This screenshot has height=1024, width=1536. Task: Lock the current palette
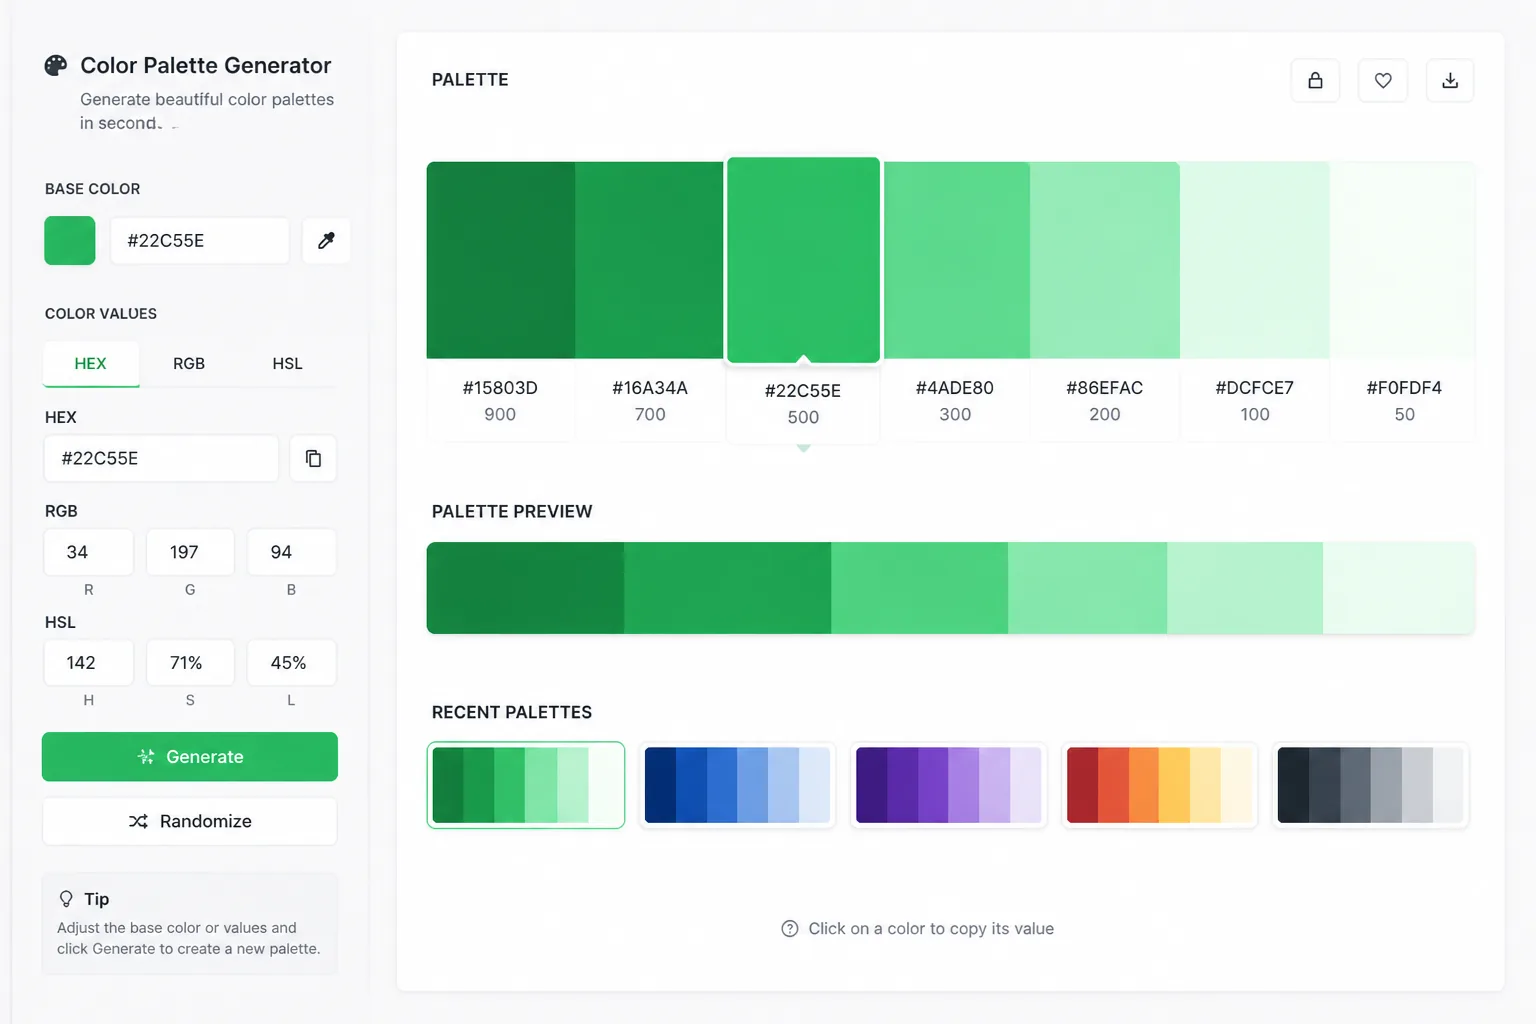click(1316, 80)
